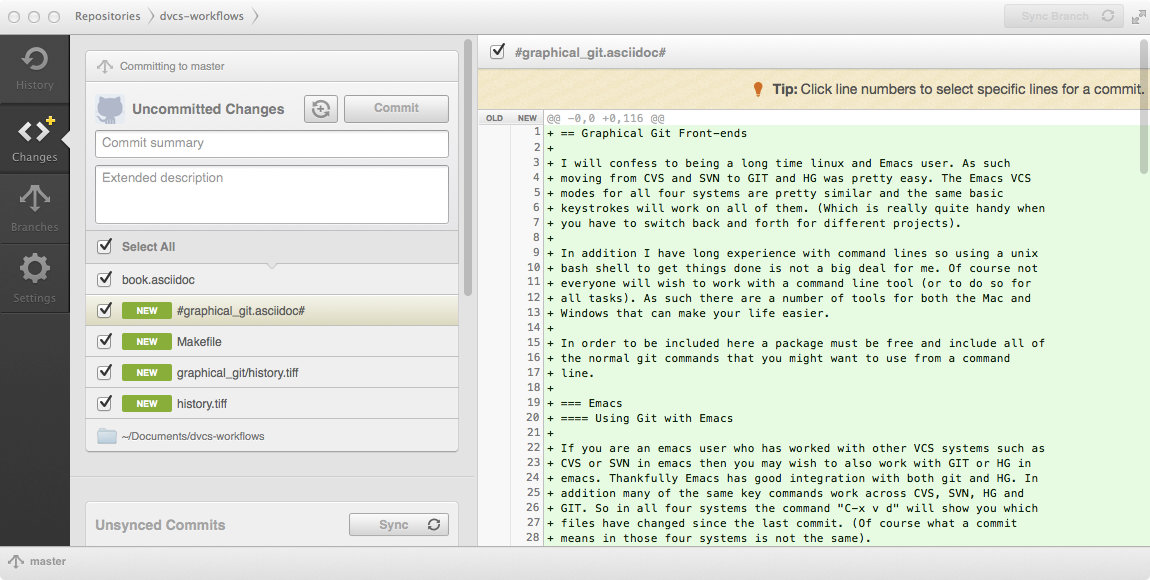Click NEW badge beside history.tiff

click(147, 403)
